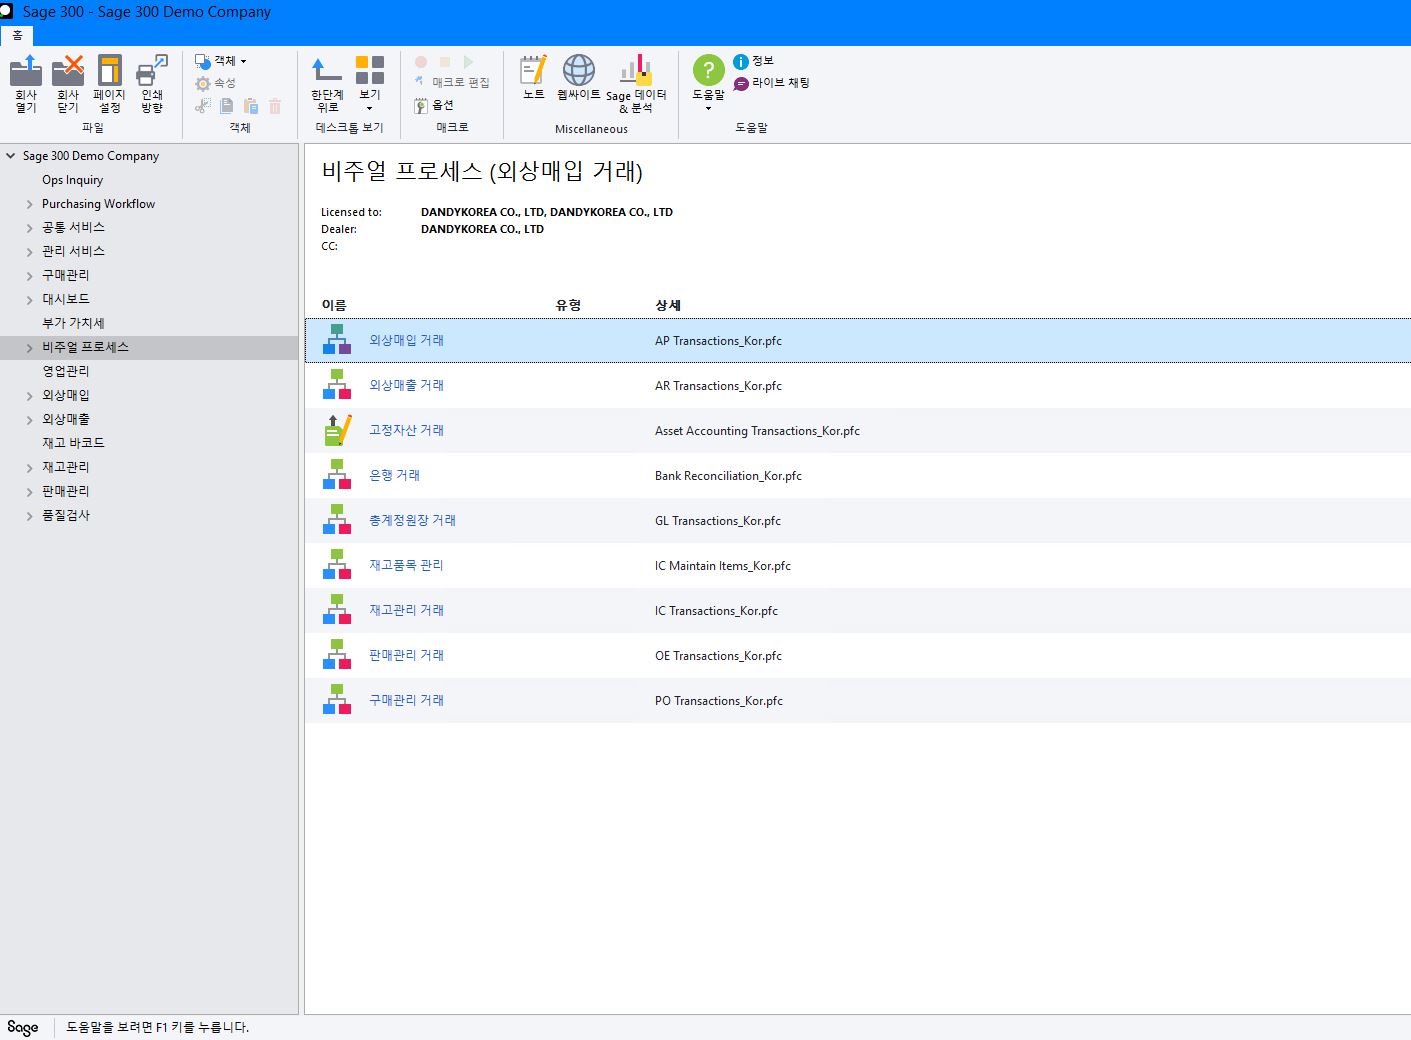The width and height of the screenshot is (1411, 1040).
Task: Expand the 구매관리 node
Action: tap(30, 276)
